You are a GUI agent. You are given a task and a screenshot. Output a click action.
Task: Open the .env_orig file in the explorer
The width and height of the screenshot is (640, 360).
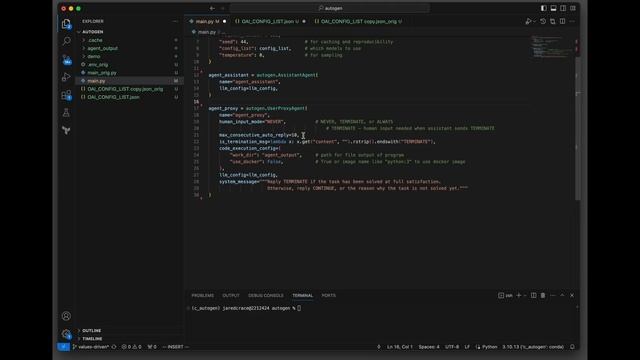pyautogui.click(x=98, y=64)
